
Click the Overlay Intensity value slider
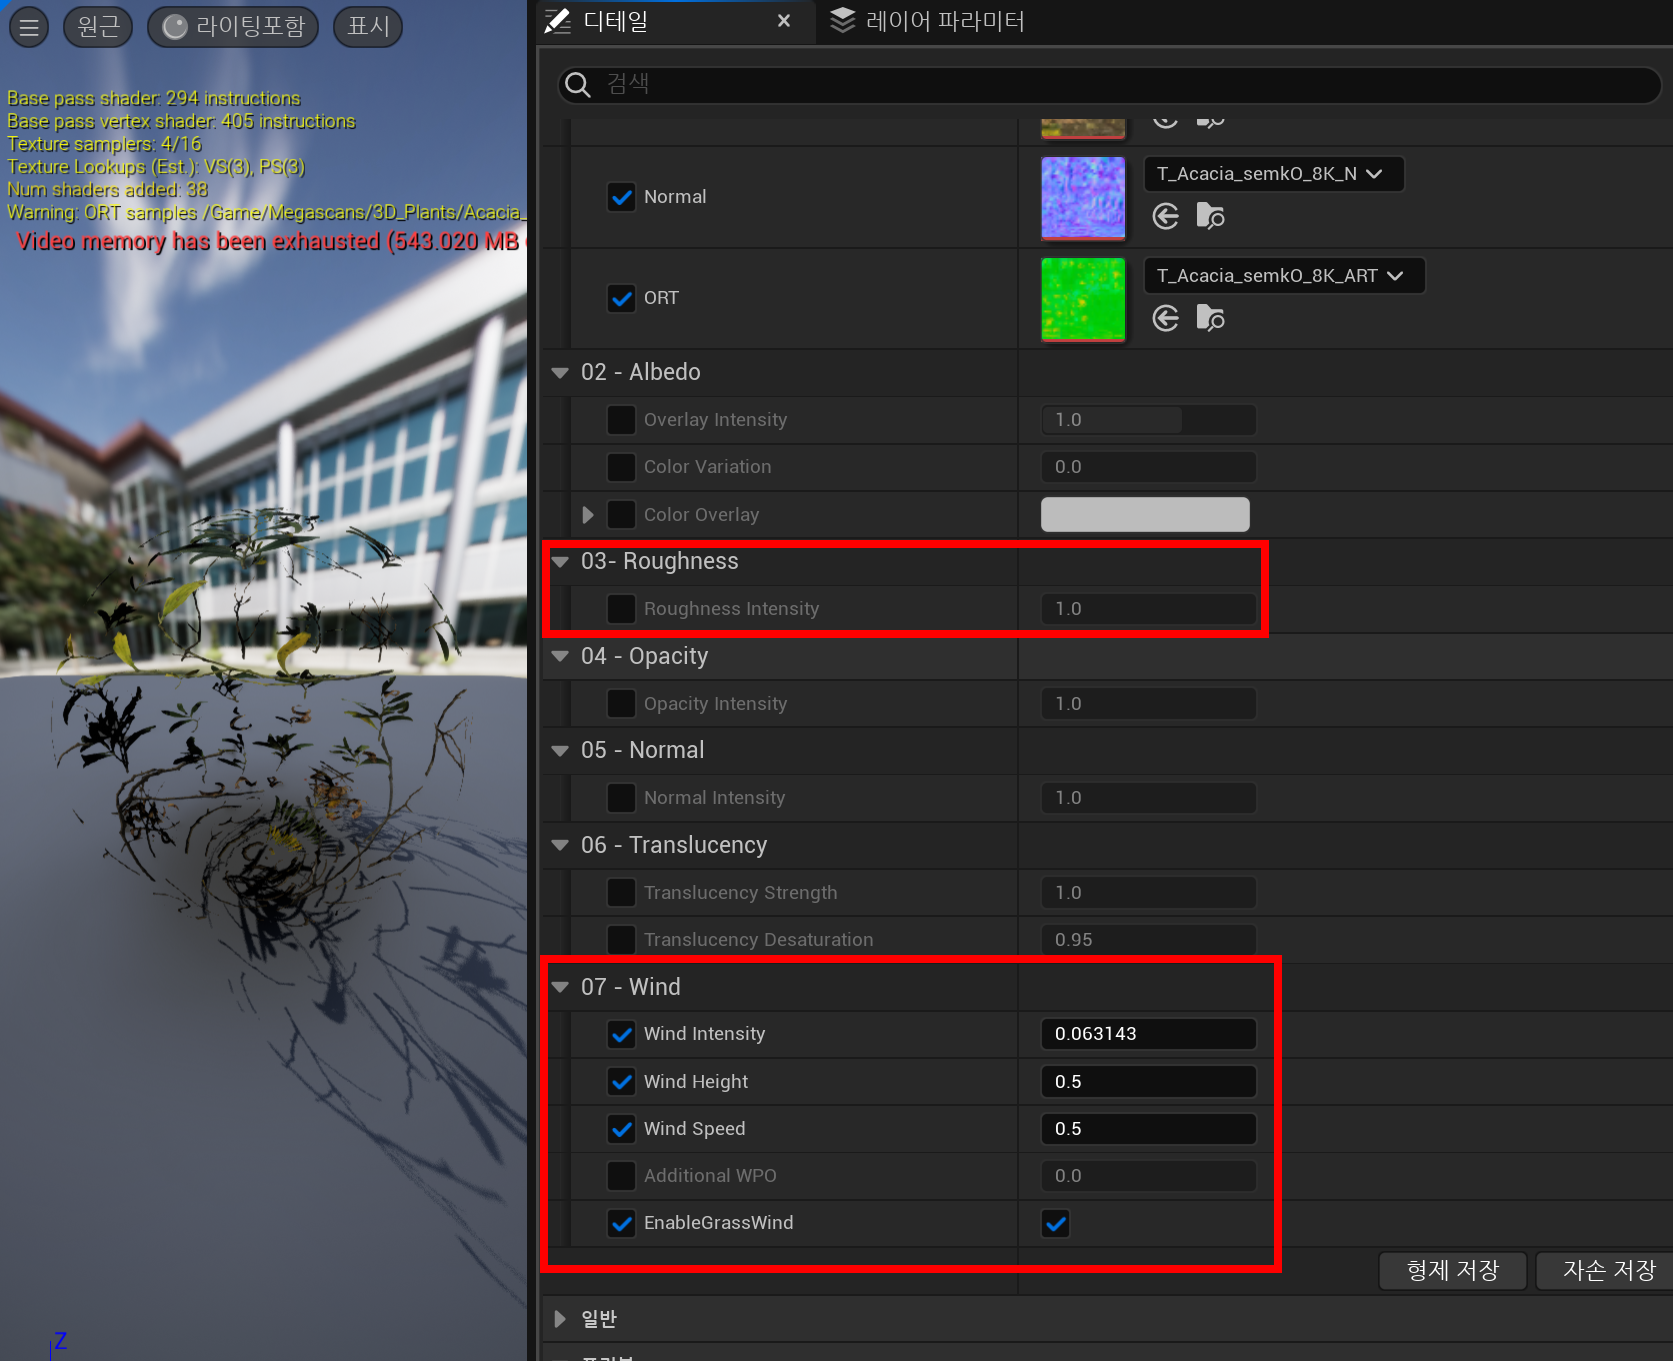pyautogui.click(x=1148, y=420)
